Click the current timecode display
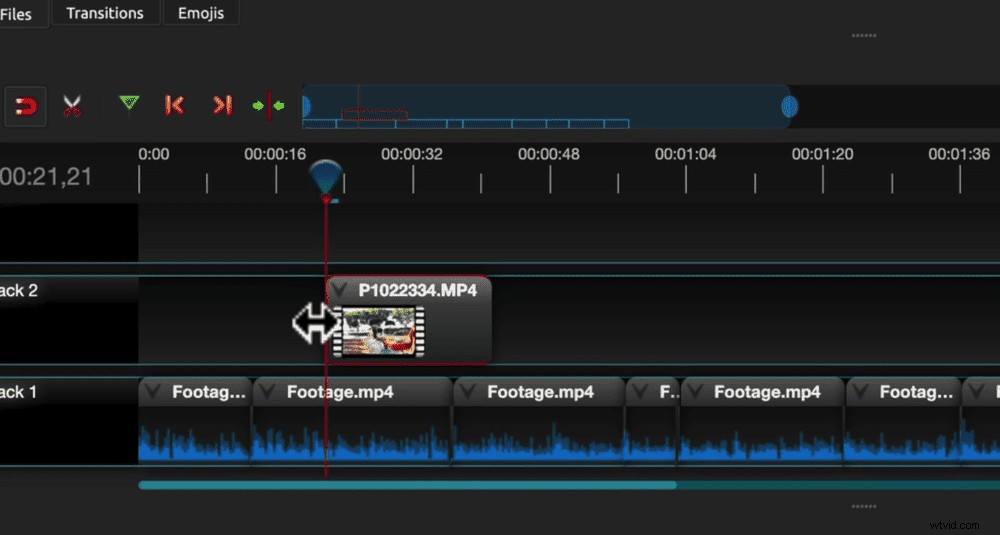Viewport: 1000px width, 535px height. pyautogui.click(x=47, y=177)
